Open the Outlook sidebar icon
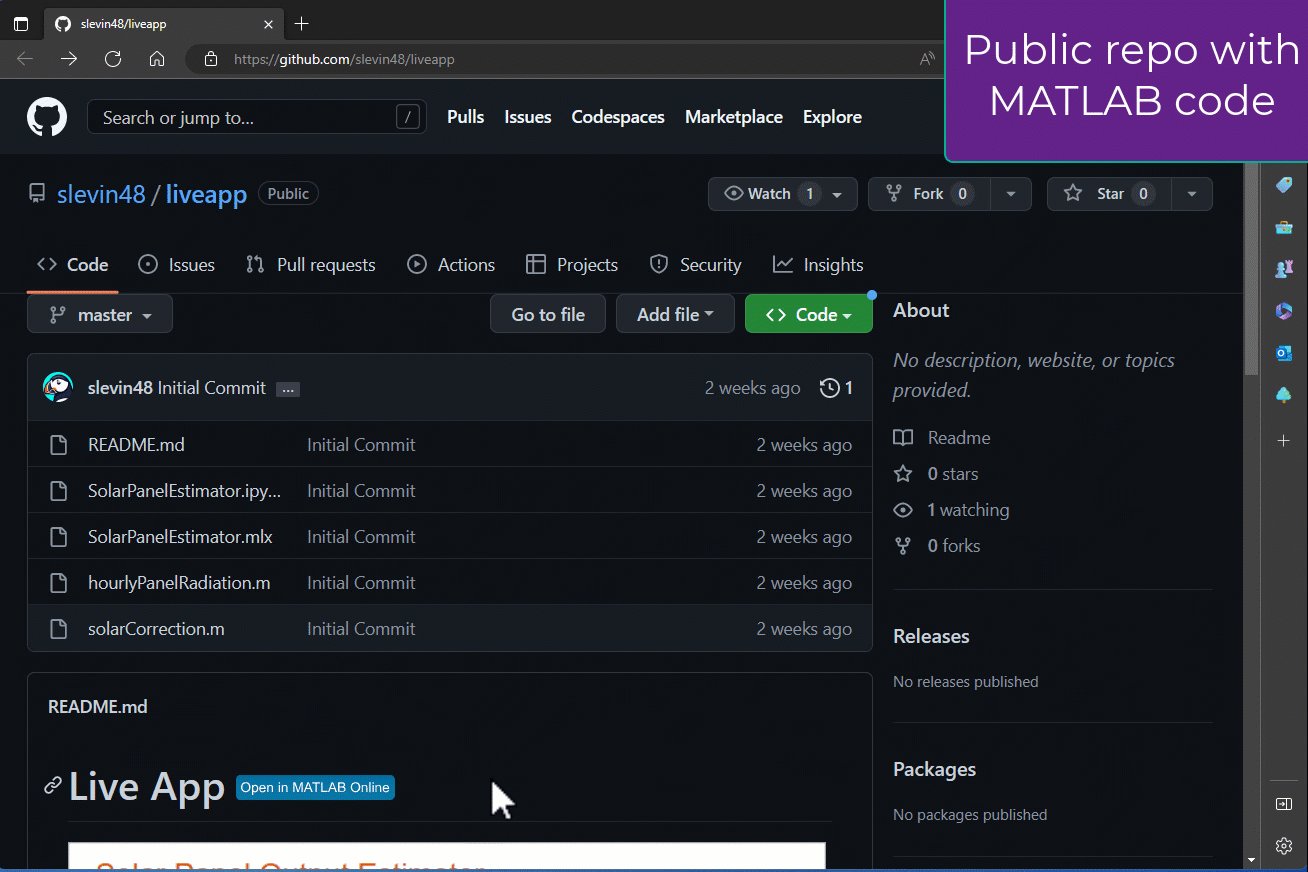This screenshot has height=872, width=1308. point(1284,353)
